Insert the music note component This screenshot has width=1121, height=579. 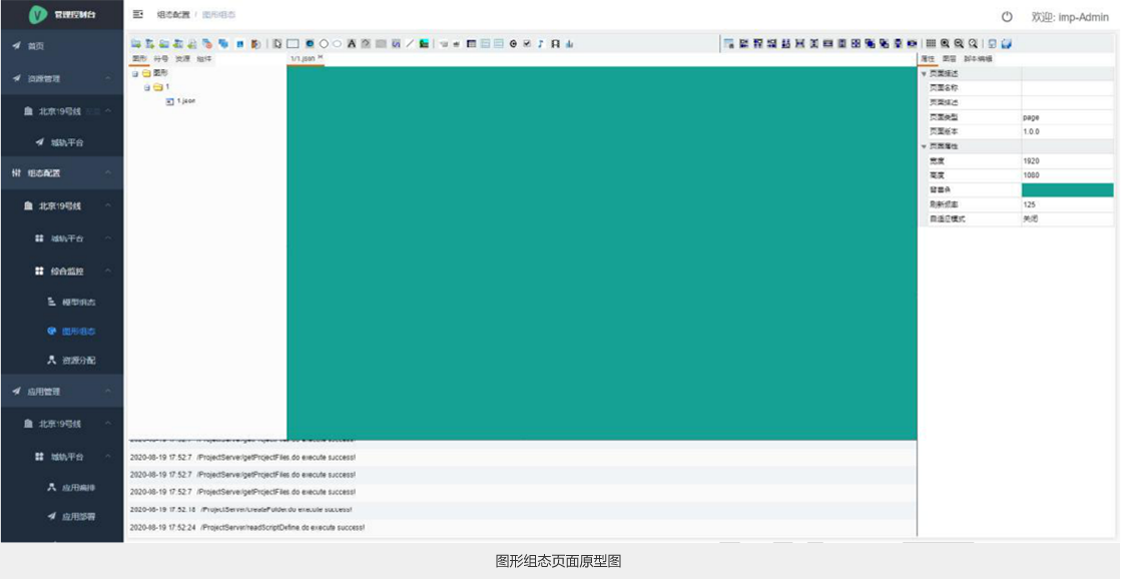tap(541, 44)
